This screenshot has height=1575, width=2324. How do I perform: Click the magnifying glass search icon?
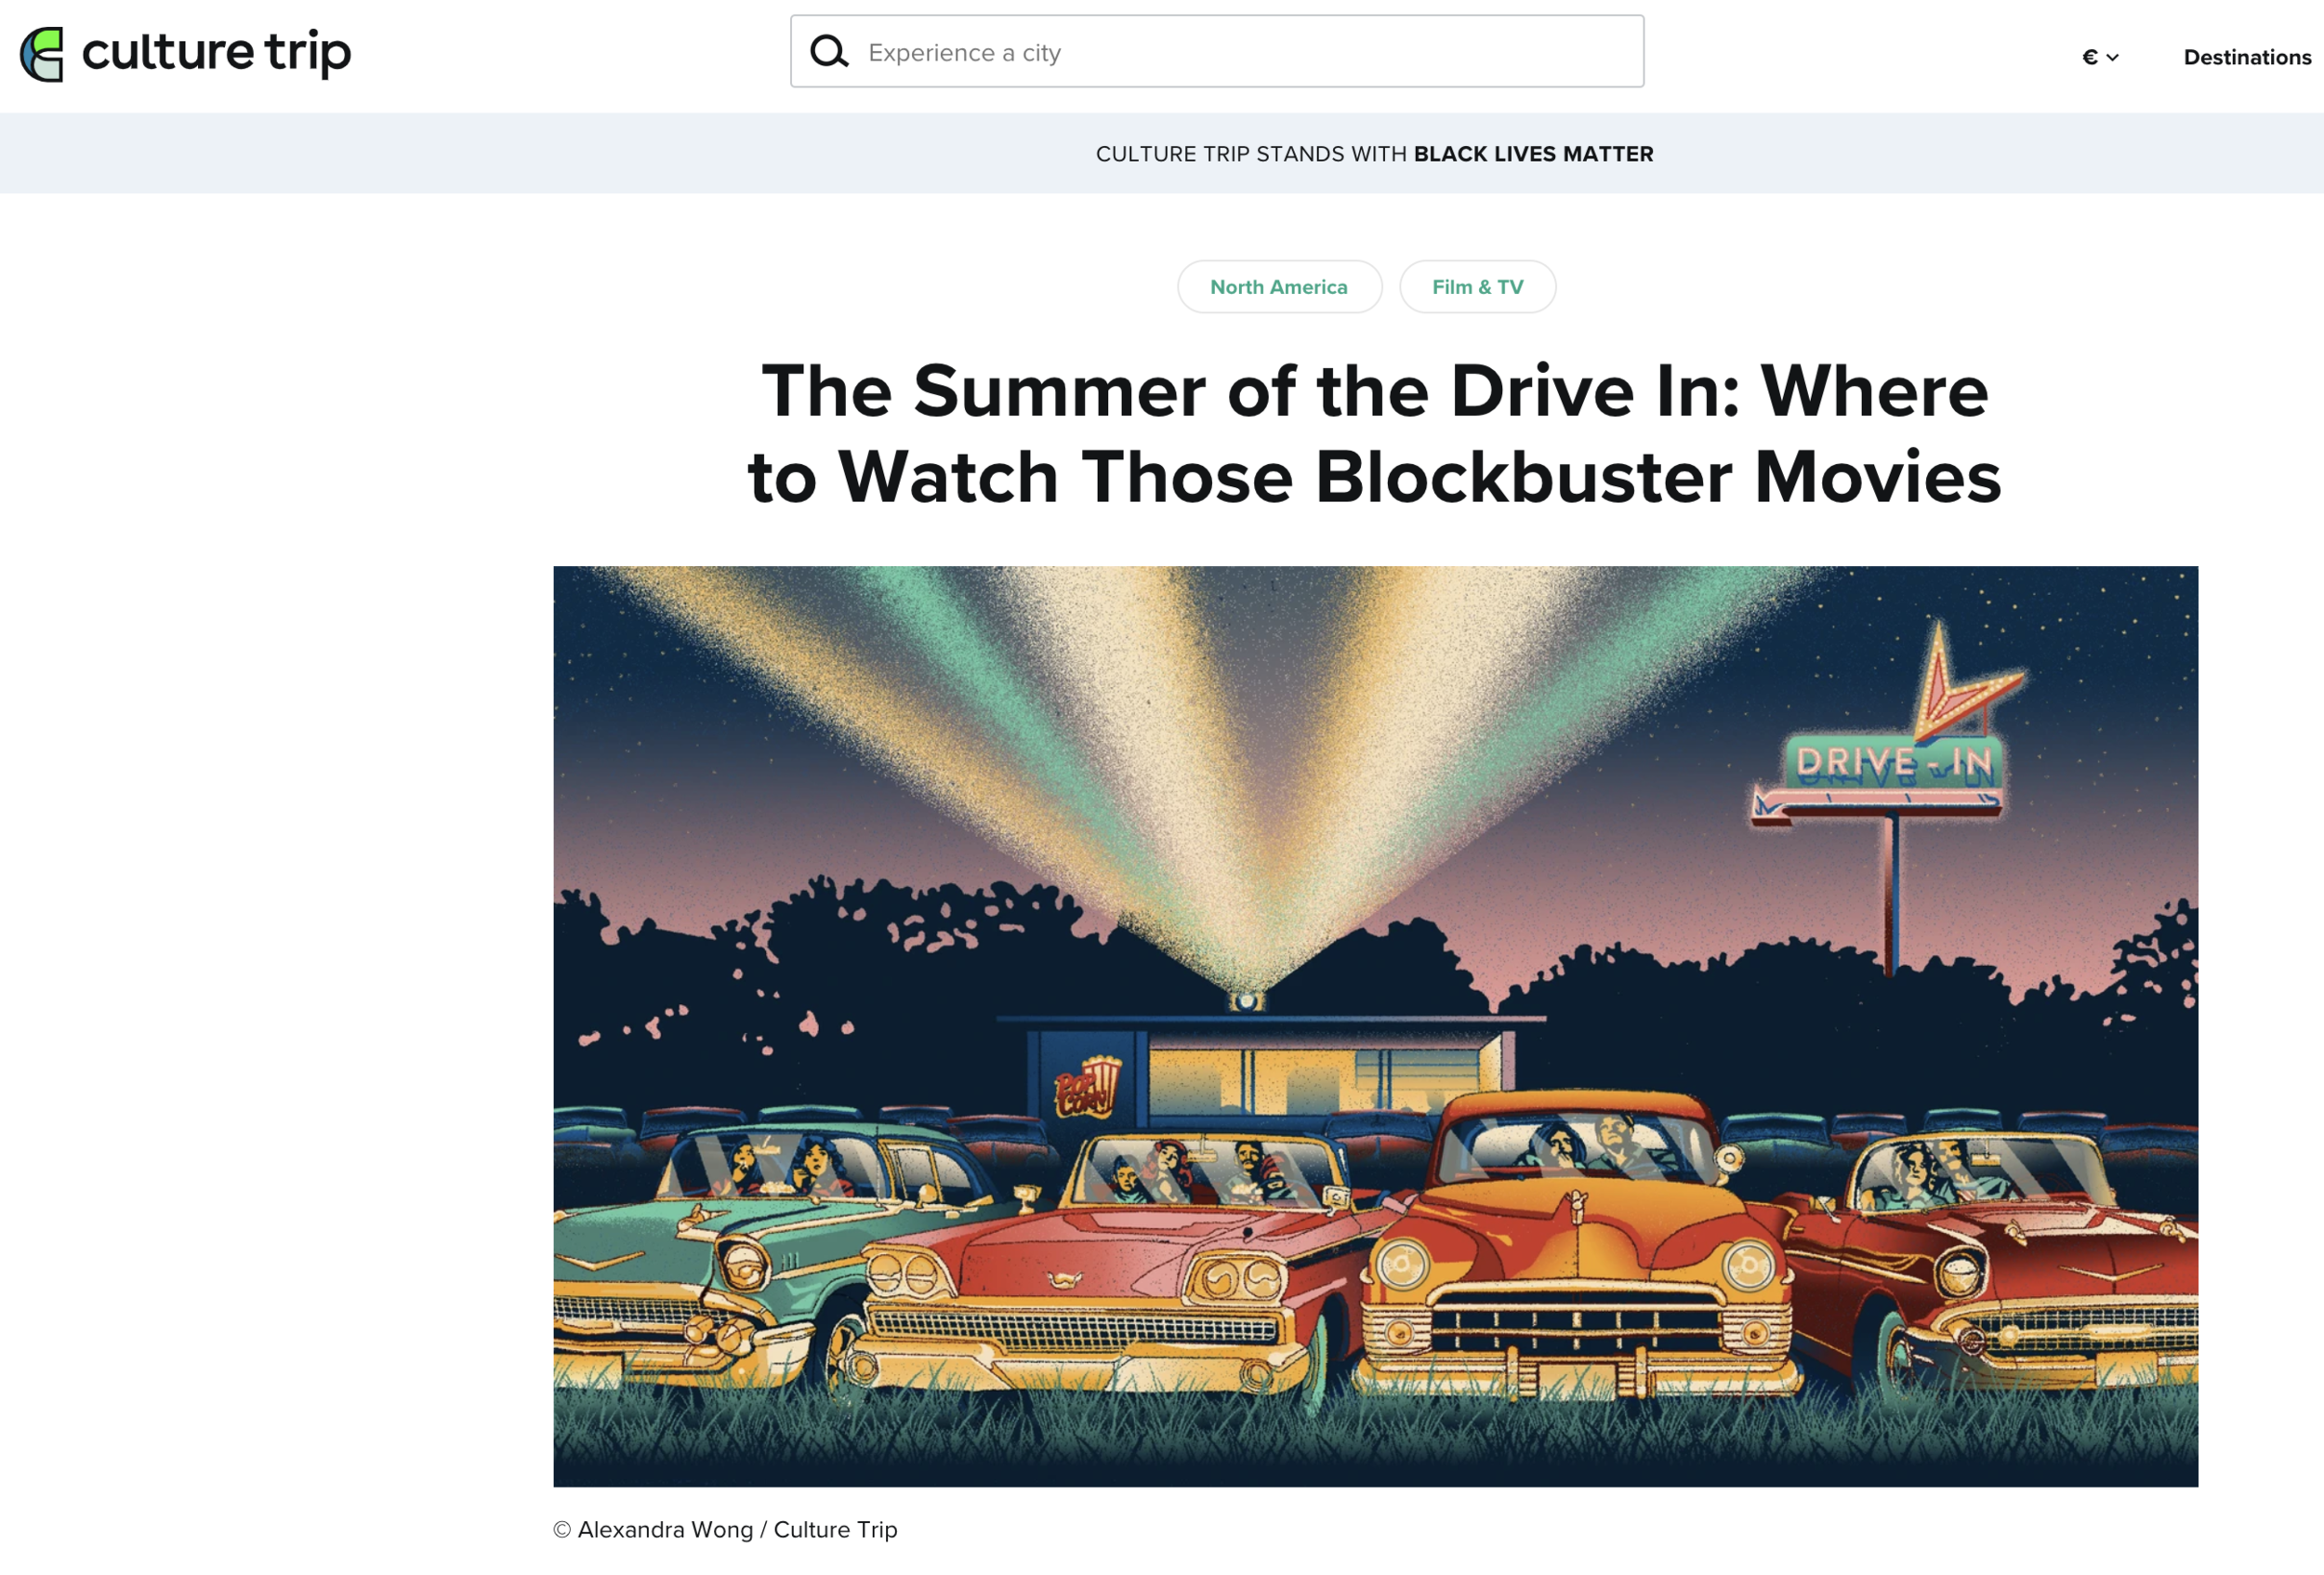tap(828, 51)
